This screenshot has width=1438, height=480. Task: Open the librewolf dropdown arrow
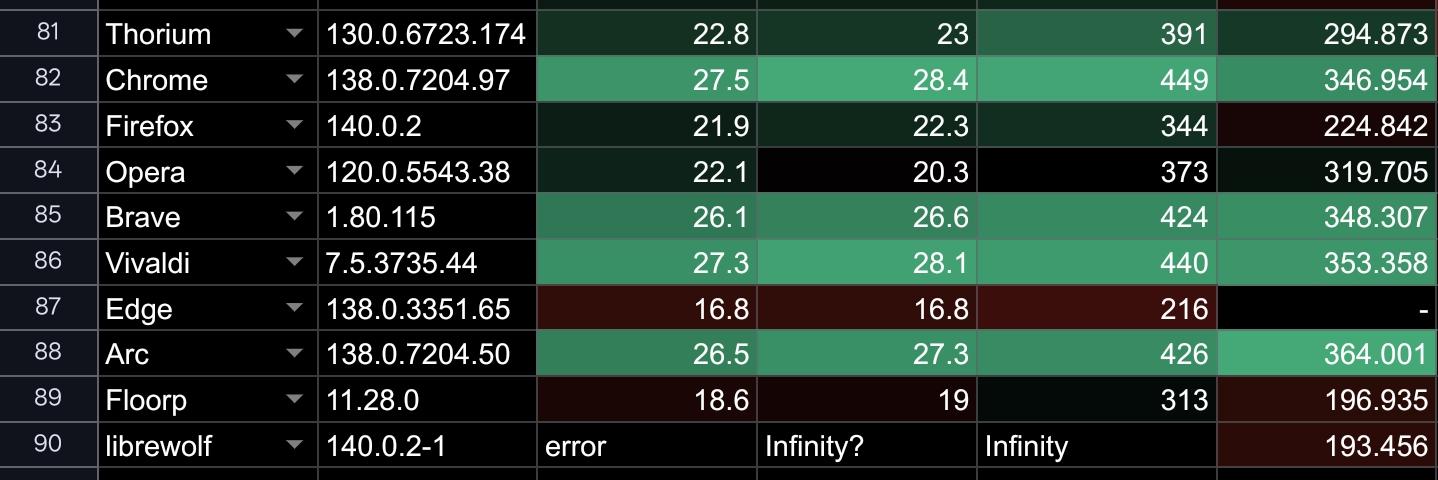click(x=293, y=446)
